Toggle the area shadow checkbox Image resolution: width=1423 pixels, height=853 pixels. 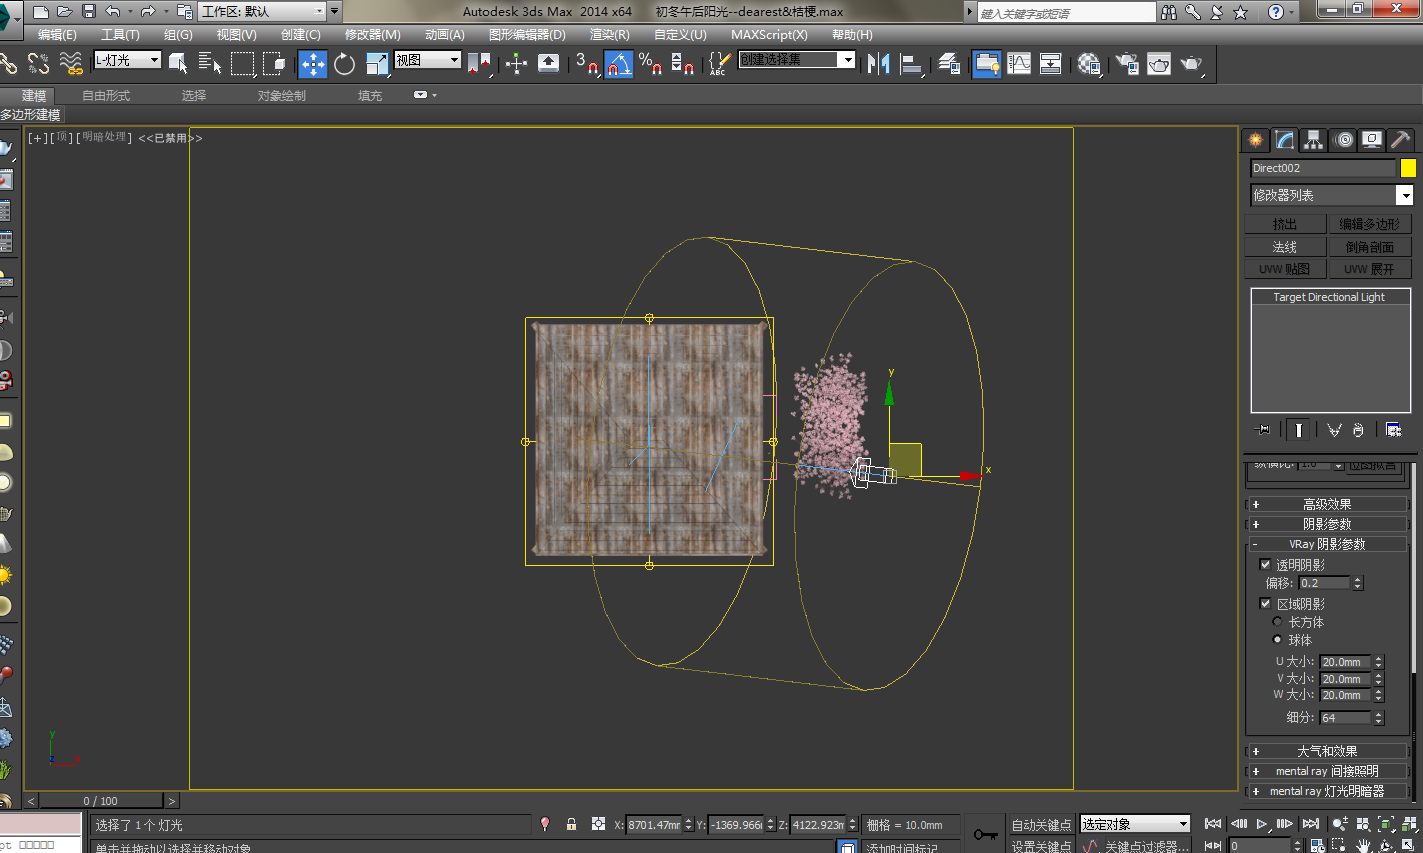(1265, 603)
